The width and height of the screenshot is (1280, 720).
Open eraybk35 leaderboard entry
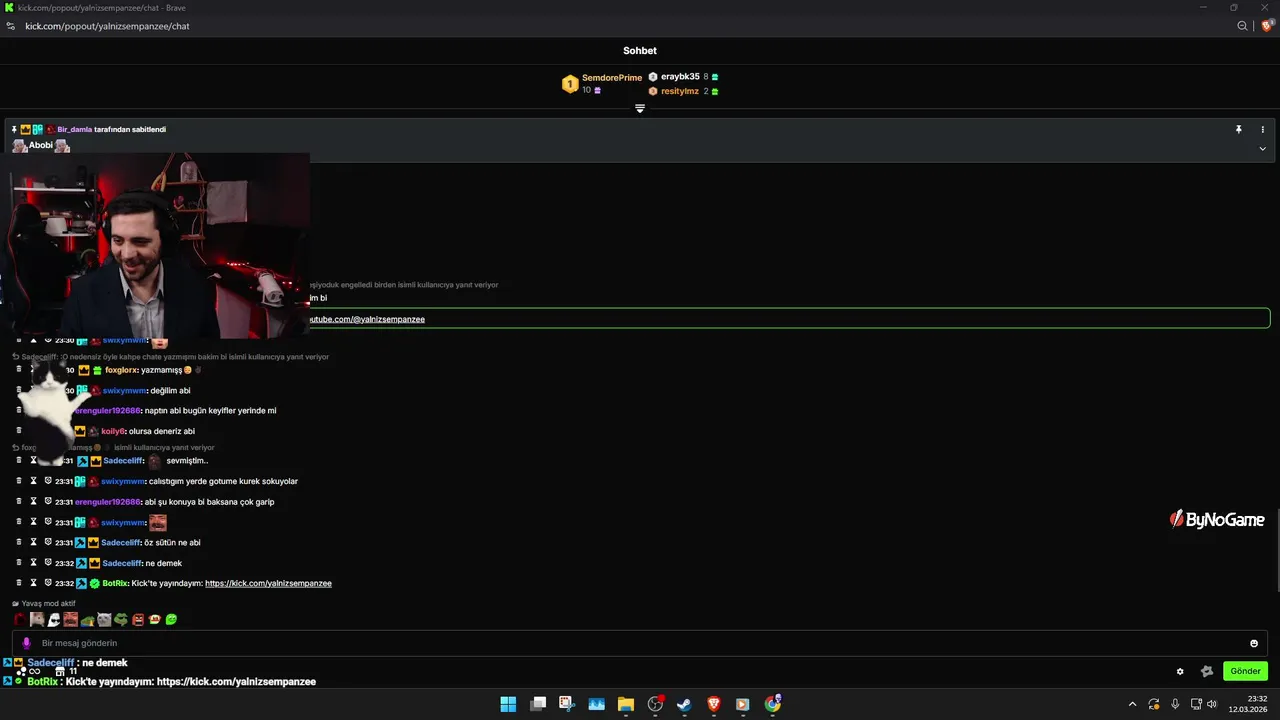(x=680, y=77)
